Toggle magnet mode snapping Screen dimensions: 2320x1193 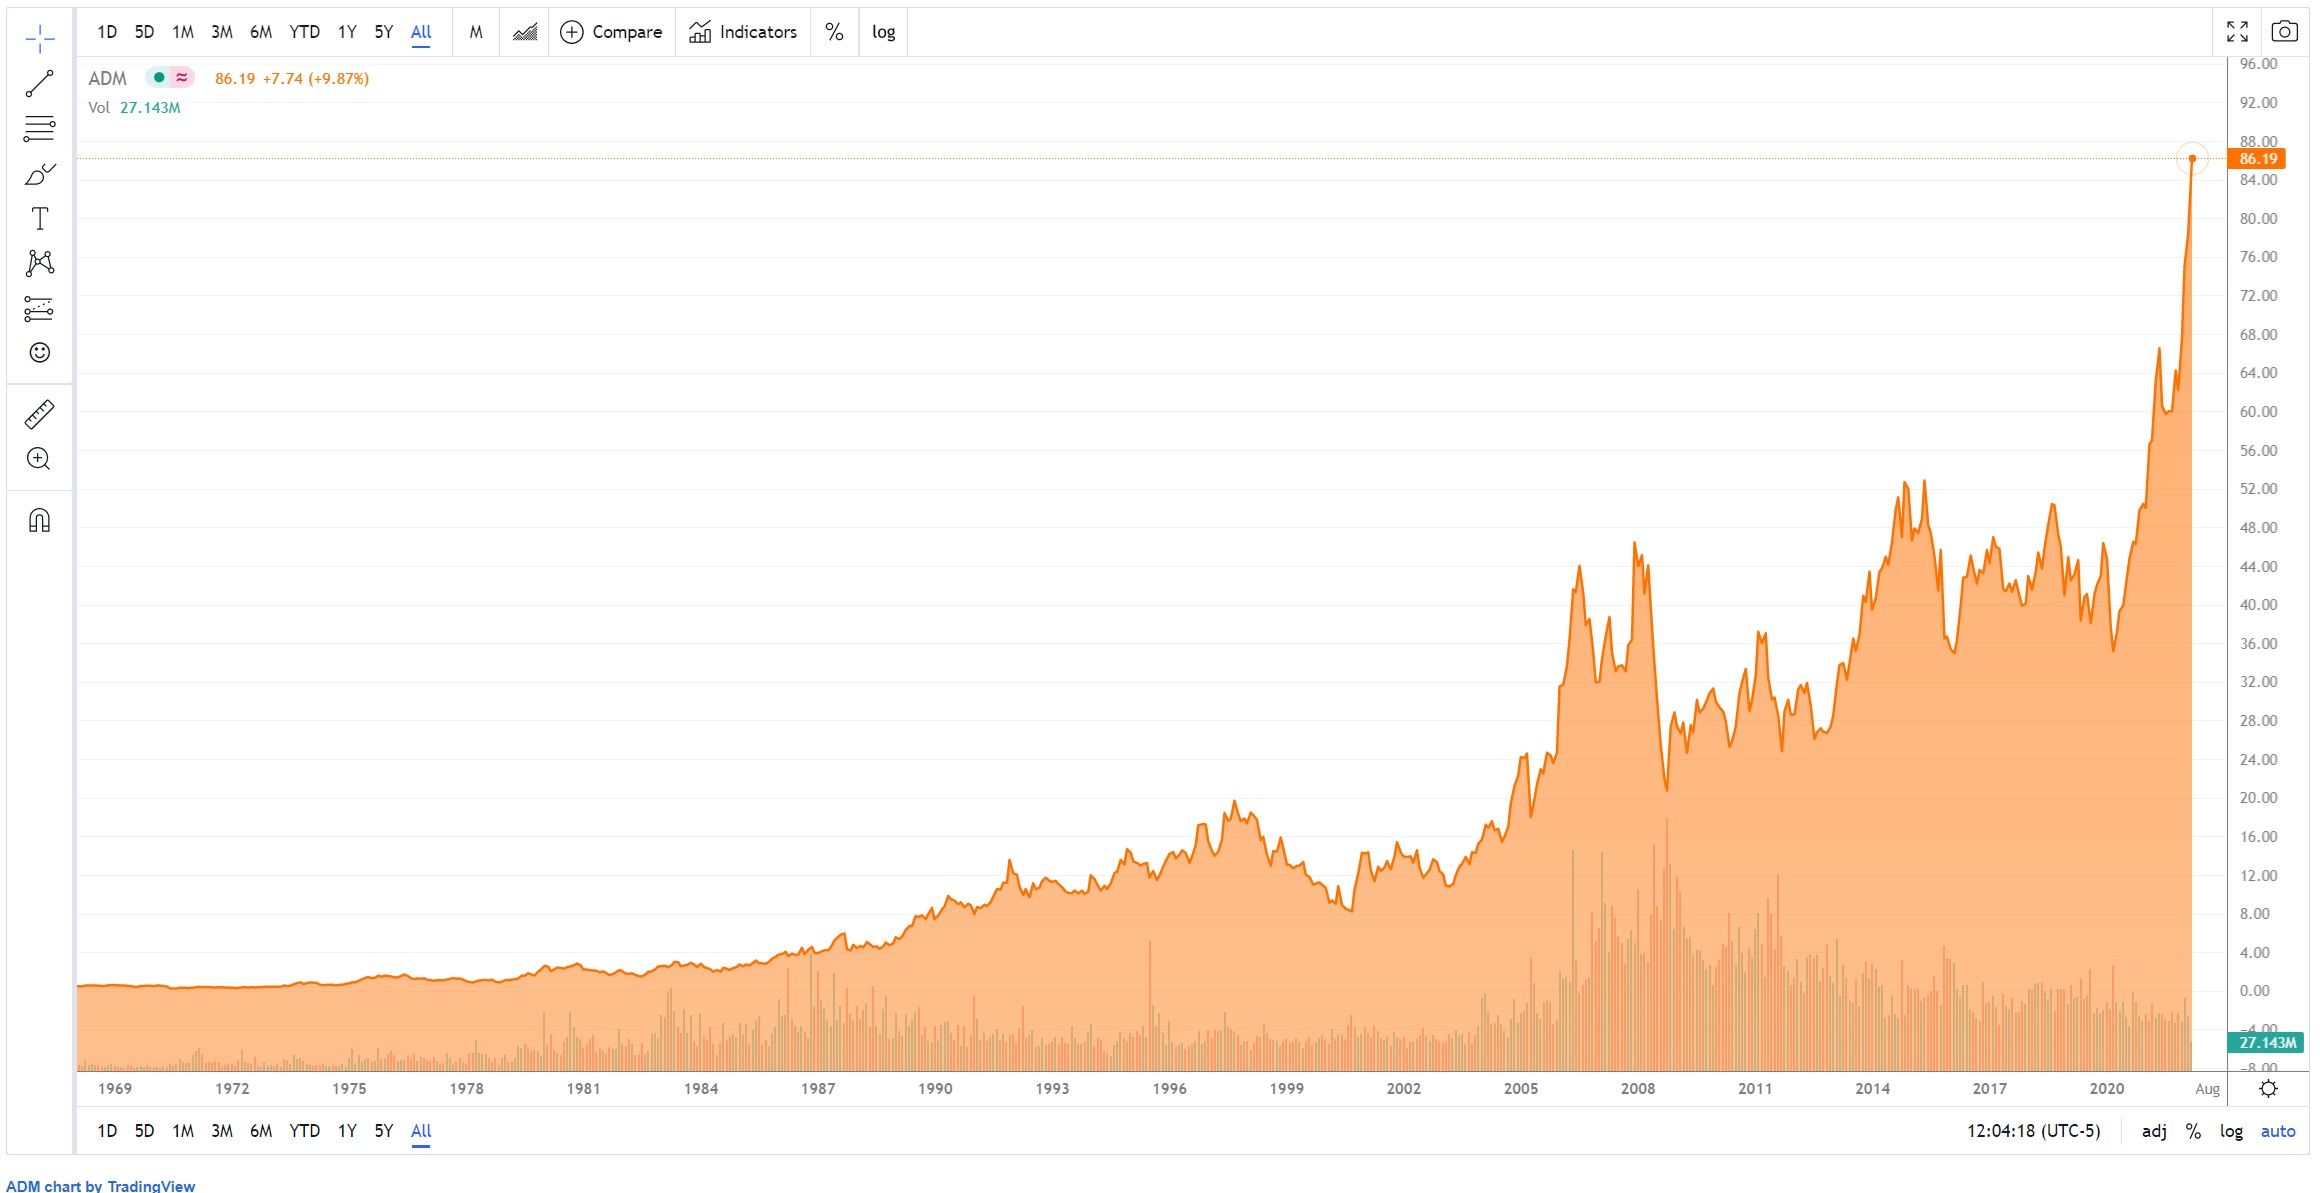click(x=39, y=520)
